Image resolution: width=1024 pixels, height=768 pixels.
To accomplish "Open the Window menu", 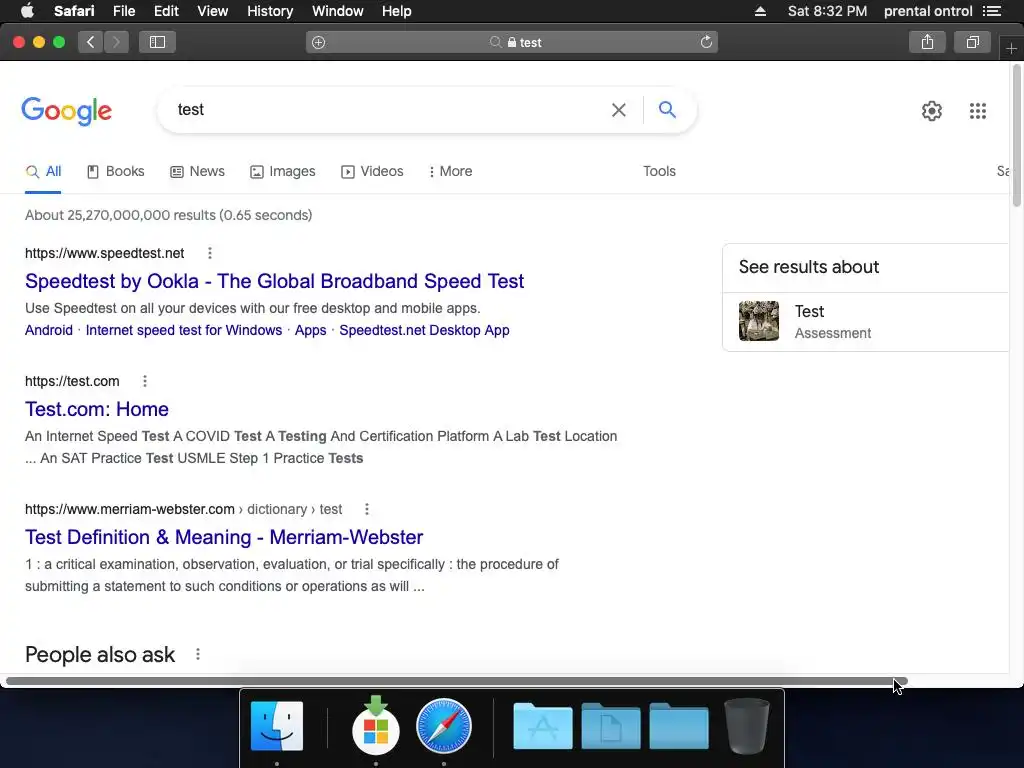I will click(x=338, y=11).
